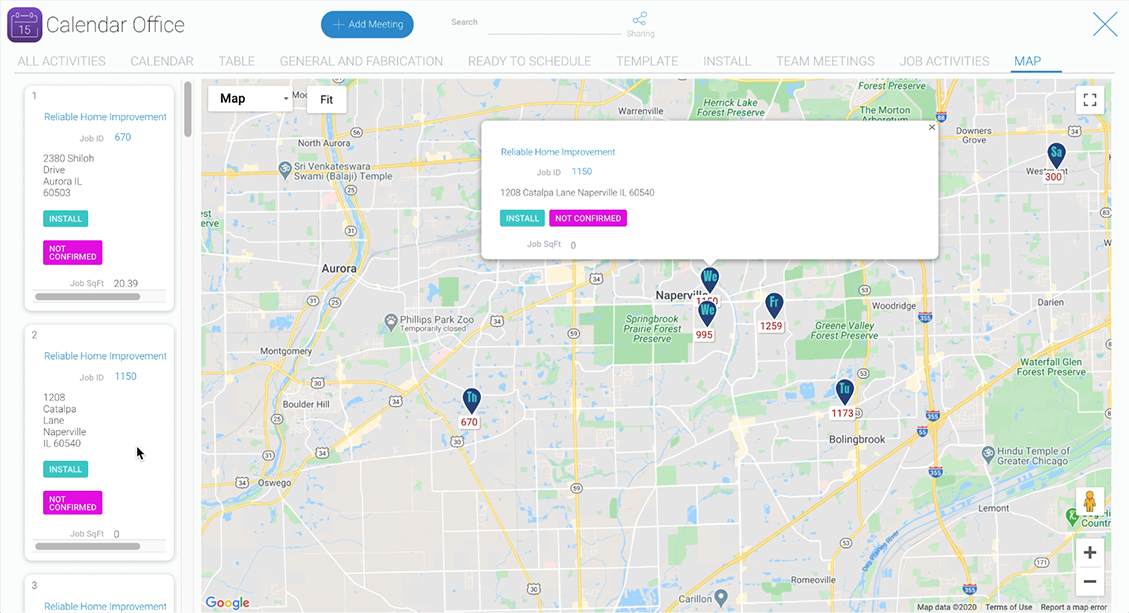This screenshot has width=1129, height=613.
Task: Focus the Search input field
Action: (x=554, y=25)
